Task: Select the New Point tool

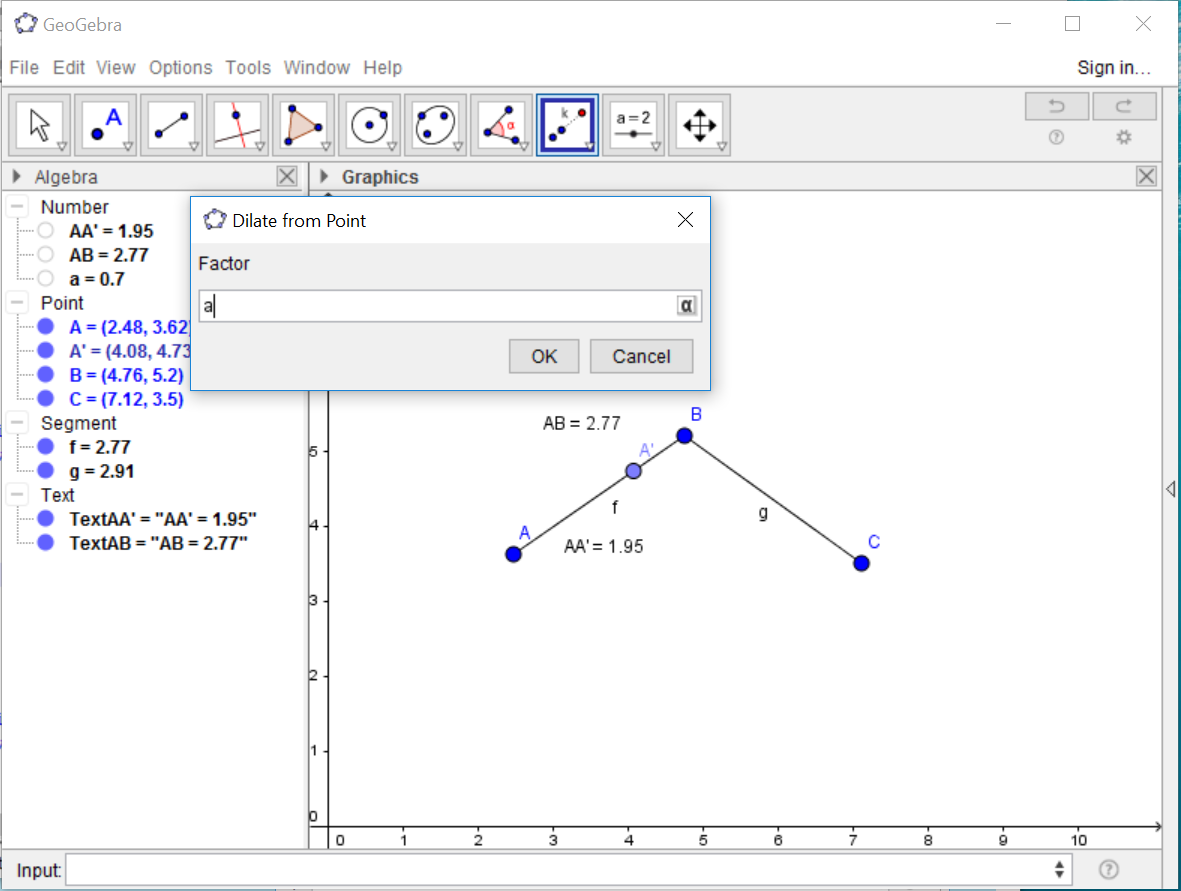Action: (x=106, y=125)
